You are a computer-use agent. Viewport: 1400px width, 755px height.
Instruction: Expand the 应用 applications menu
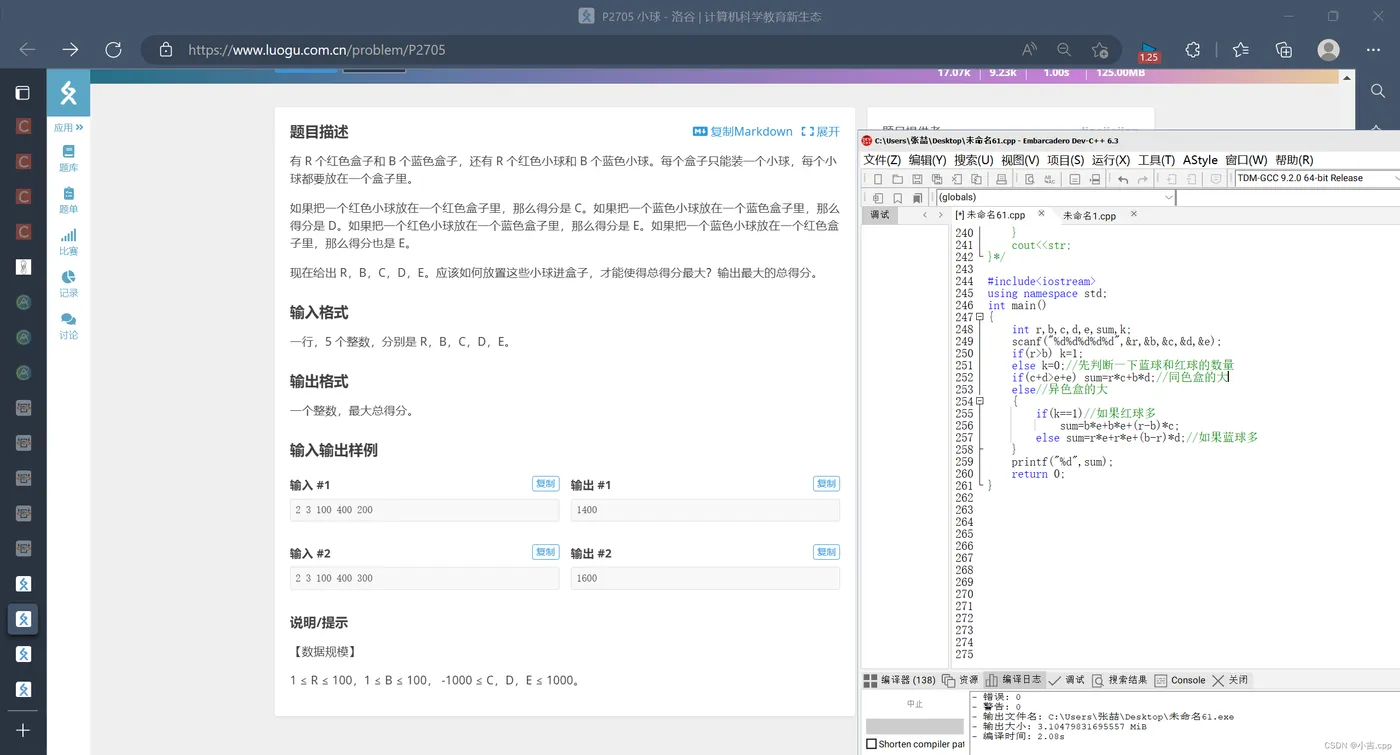coord(68,128)
